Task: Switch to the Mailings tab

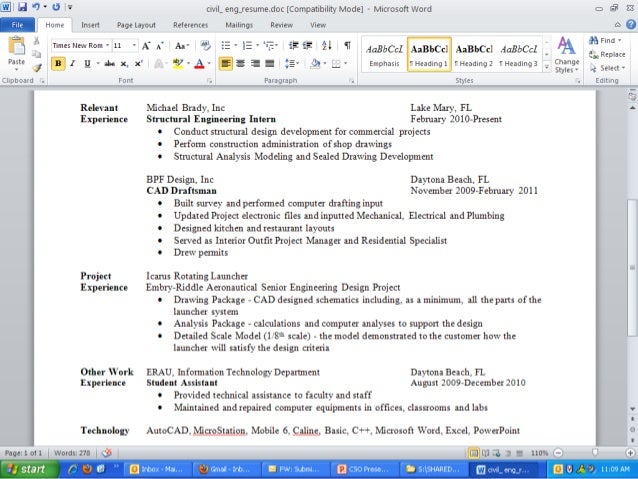Action: (239, 25)
